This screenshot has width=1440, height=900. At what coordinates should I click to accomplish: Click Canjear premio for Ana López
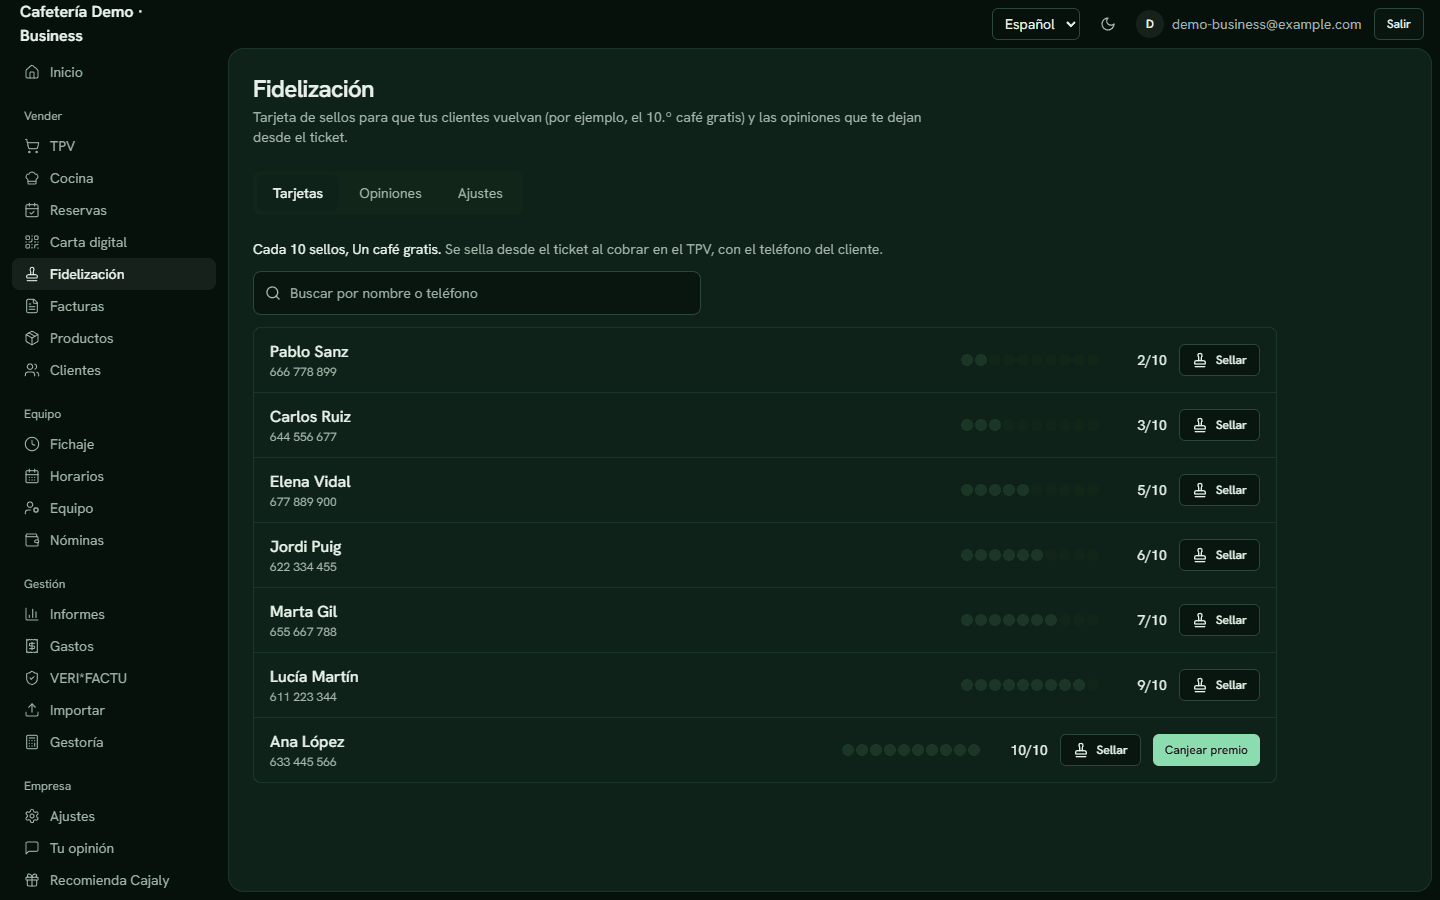1206,750
